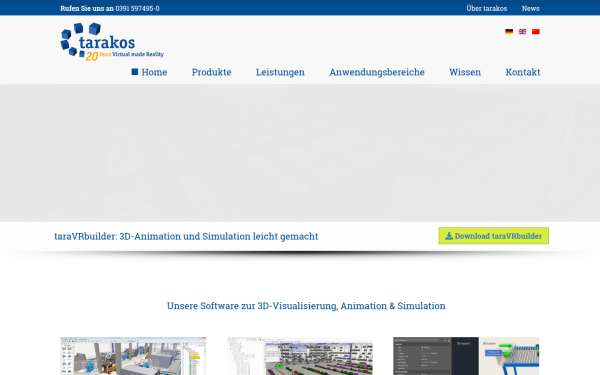The image size is (600, 375).
Task: Switch language via Chinese flag
Action: [536, 31]
